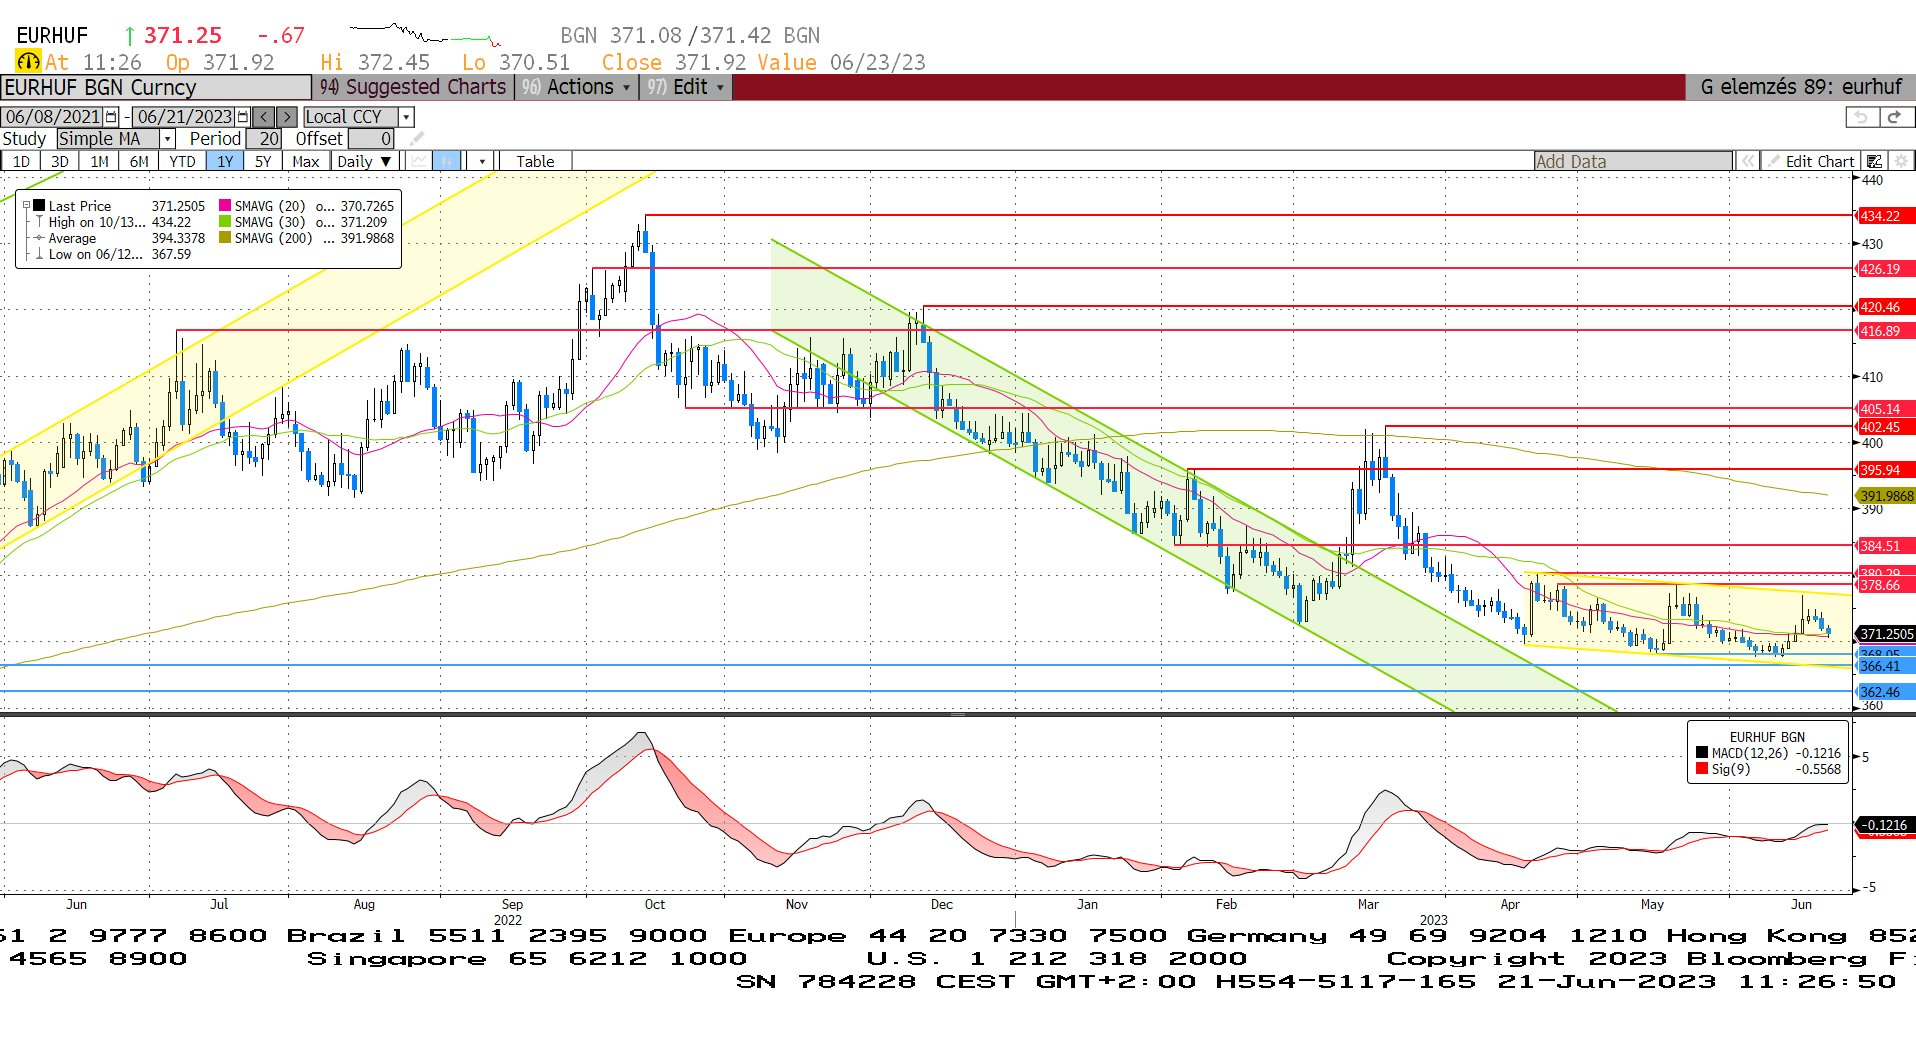Click the 405.14 price level label
The height and width of the screenshot is (1037, 1916).
tap(1885, 409)
